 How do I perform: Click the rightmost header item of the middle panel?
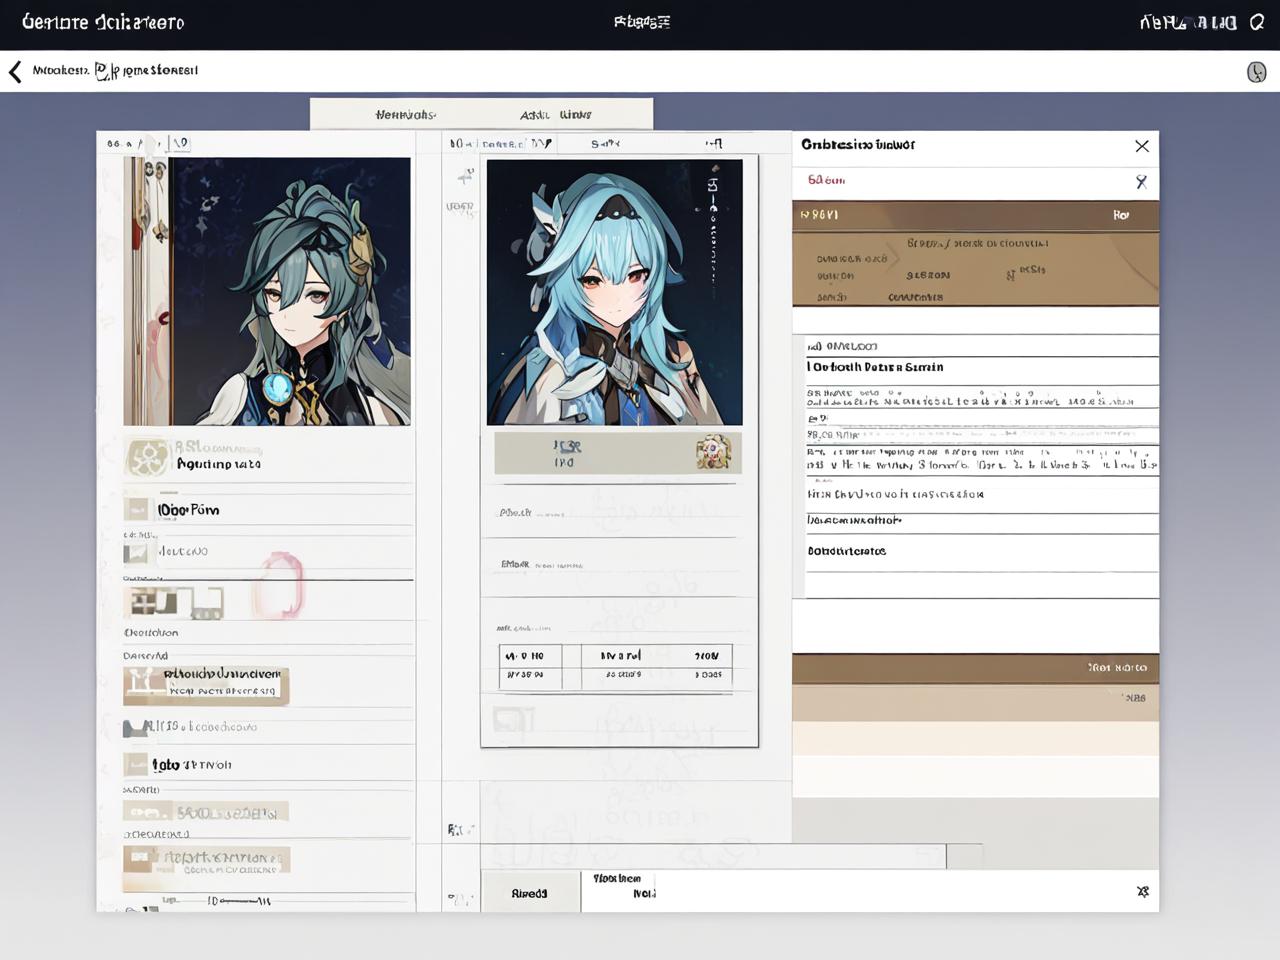714,144
